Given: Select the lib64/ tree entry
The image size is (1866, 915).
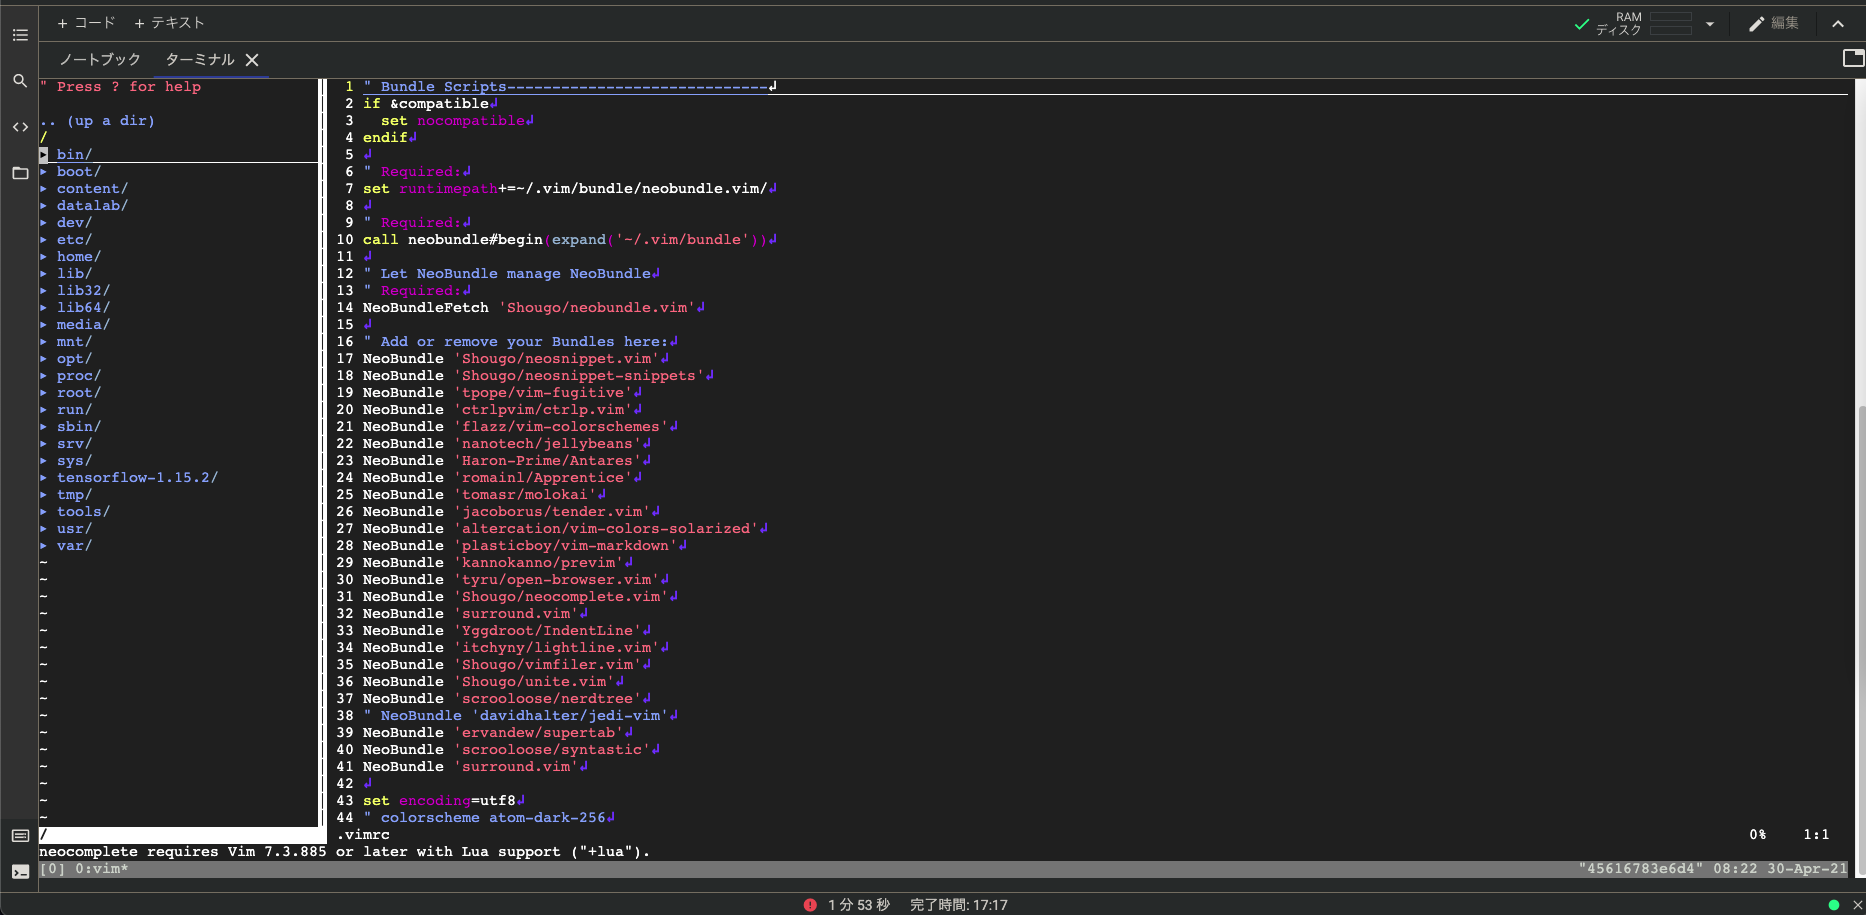Looking at the screenshot, I should [83, 308].
